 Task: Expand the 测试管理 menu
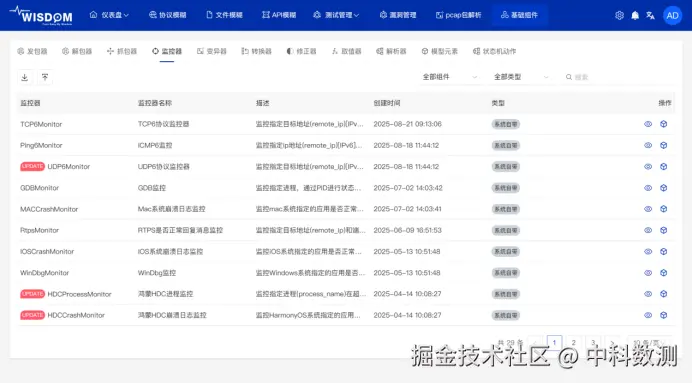(x=336, y=15)
